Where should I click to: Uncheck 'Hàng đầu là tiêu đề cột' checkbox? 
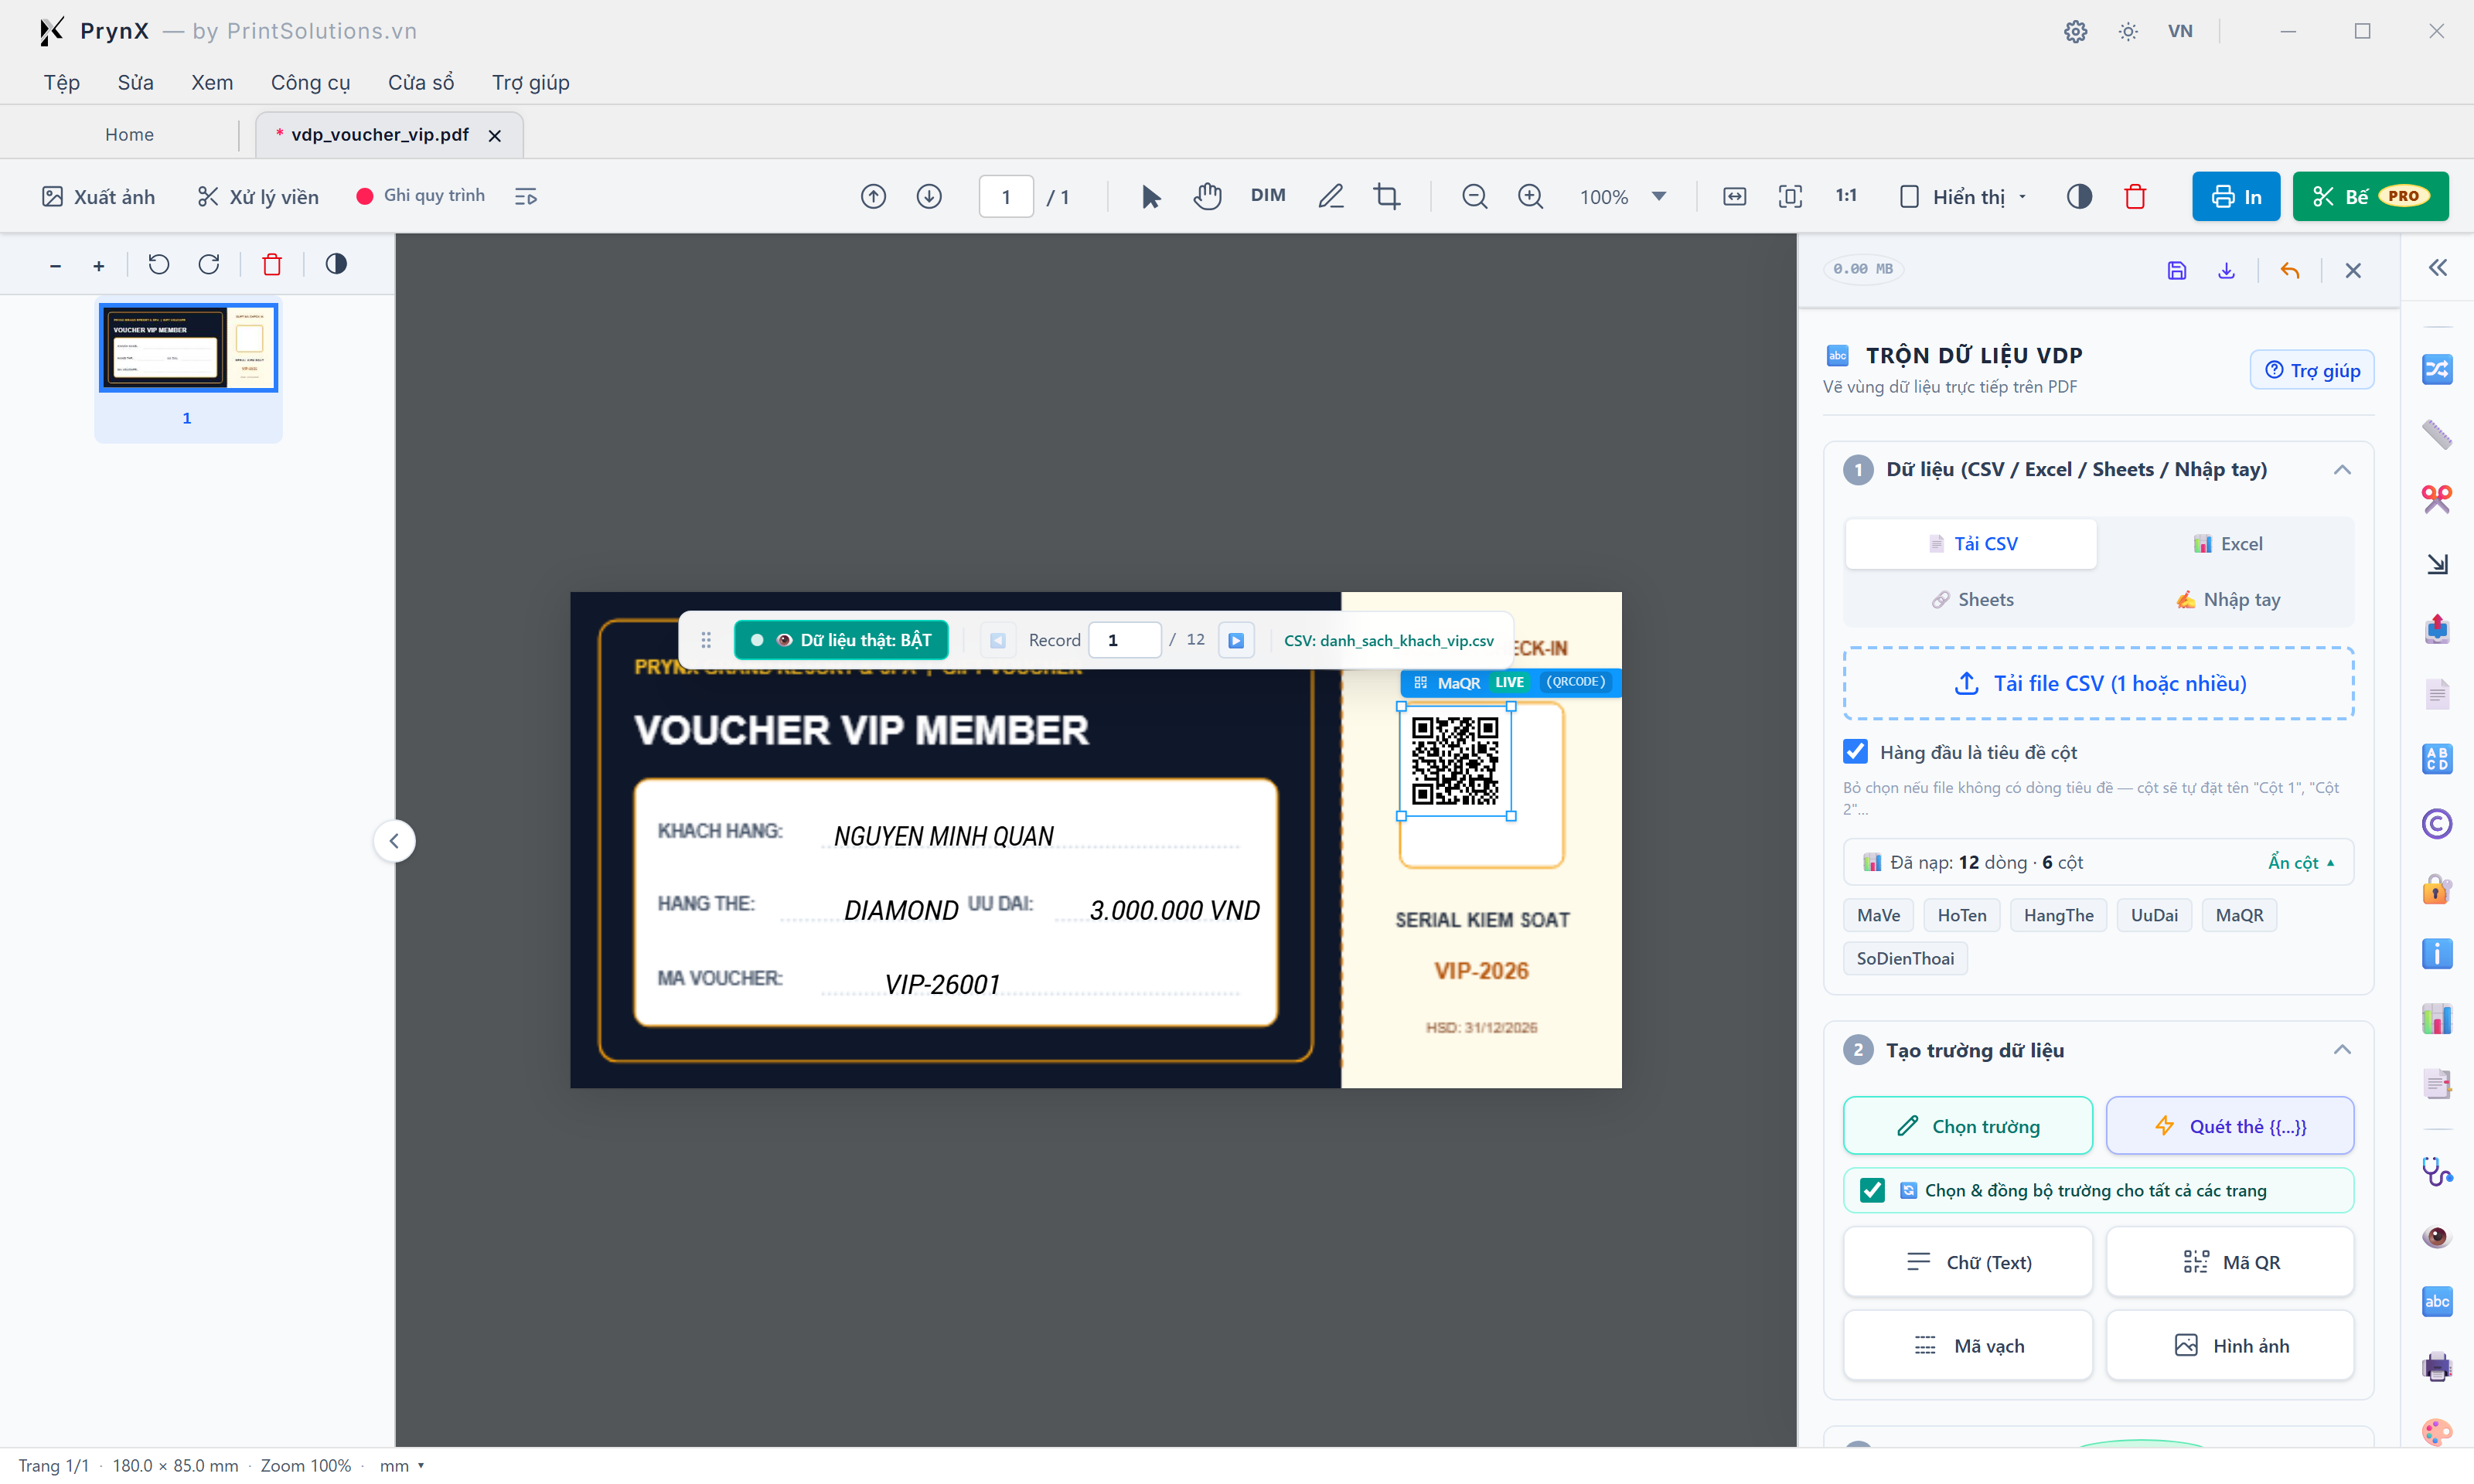coord(1855,752)
